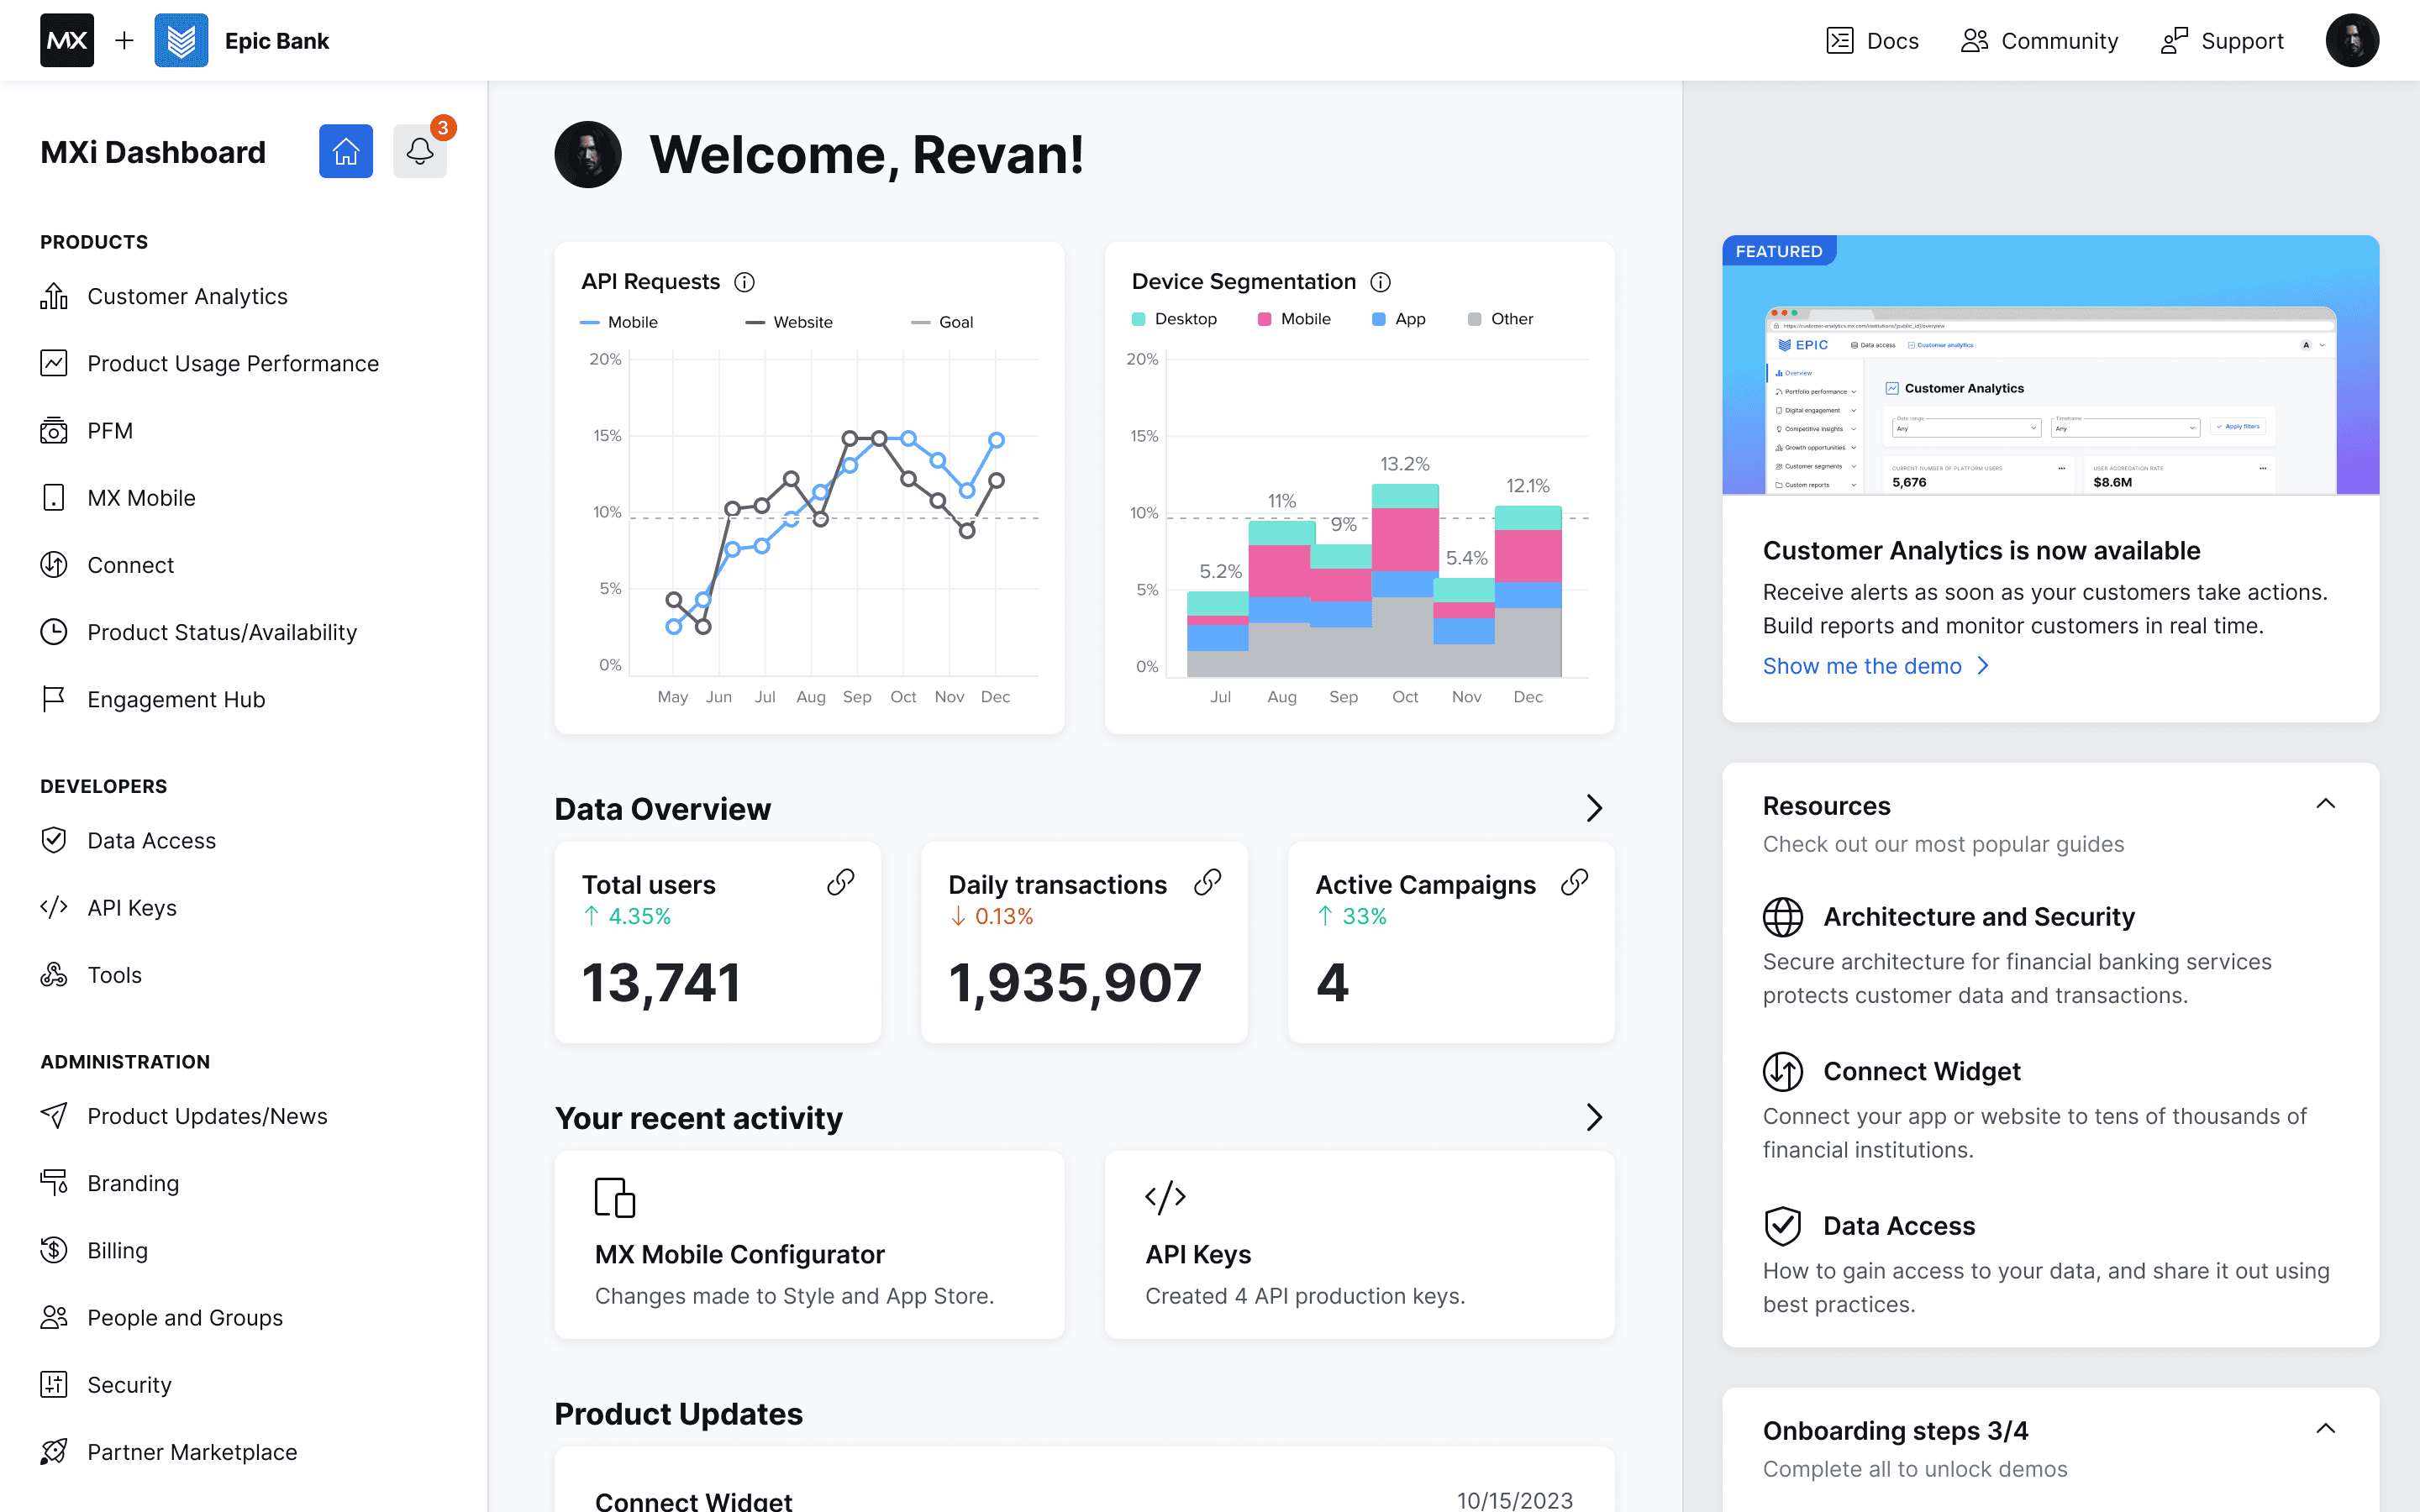Open Docs from top navigation

(x=1872, y=41)
